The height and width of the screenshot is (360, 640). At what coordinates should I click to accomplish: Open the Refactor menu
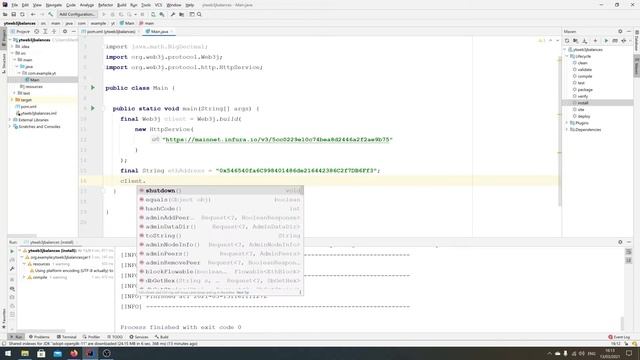tap(105, 5)
